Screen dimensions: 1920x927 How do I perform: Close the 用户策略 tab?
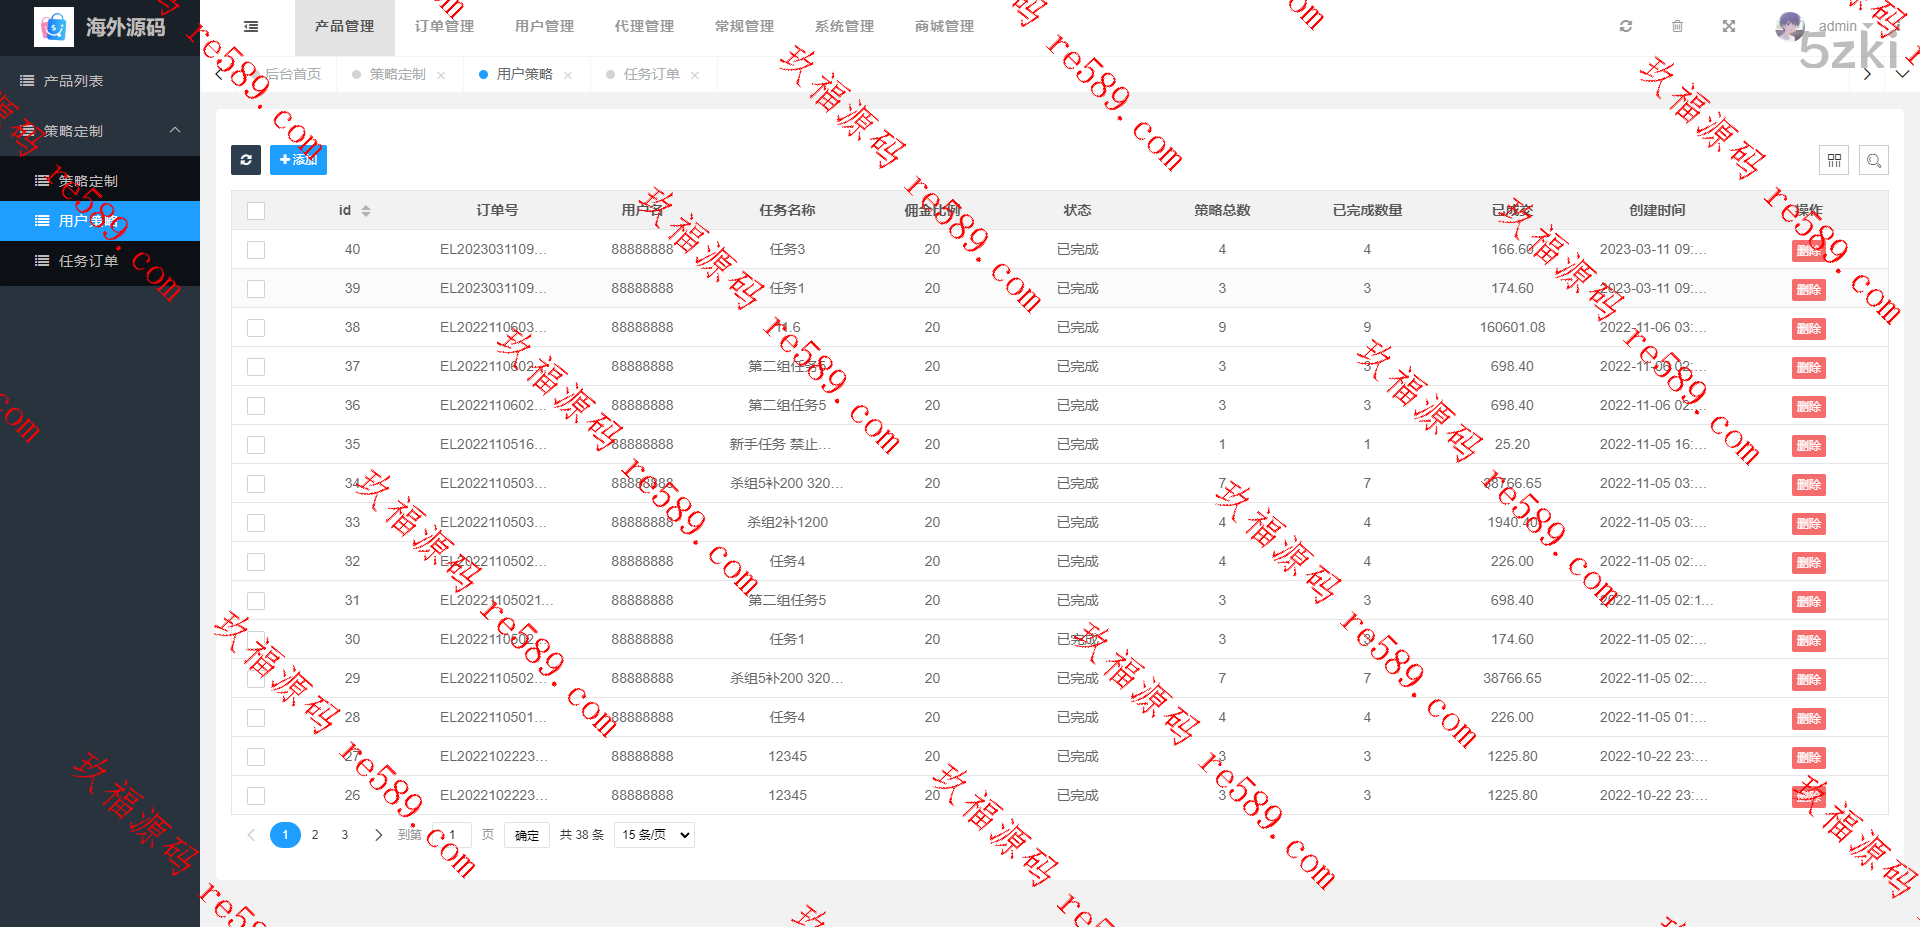click(x=568, y=75)
